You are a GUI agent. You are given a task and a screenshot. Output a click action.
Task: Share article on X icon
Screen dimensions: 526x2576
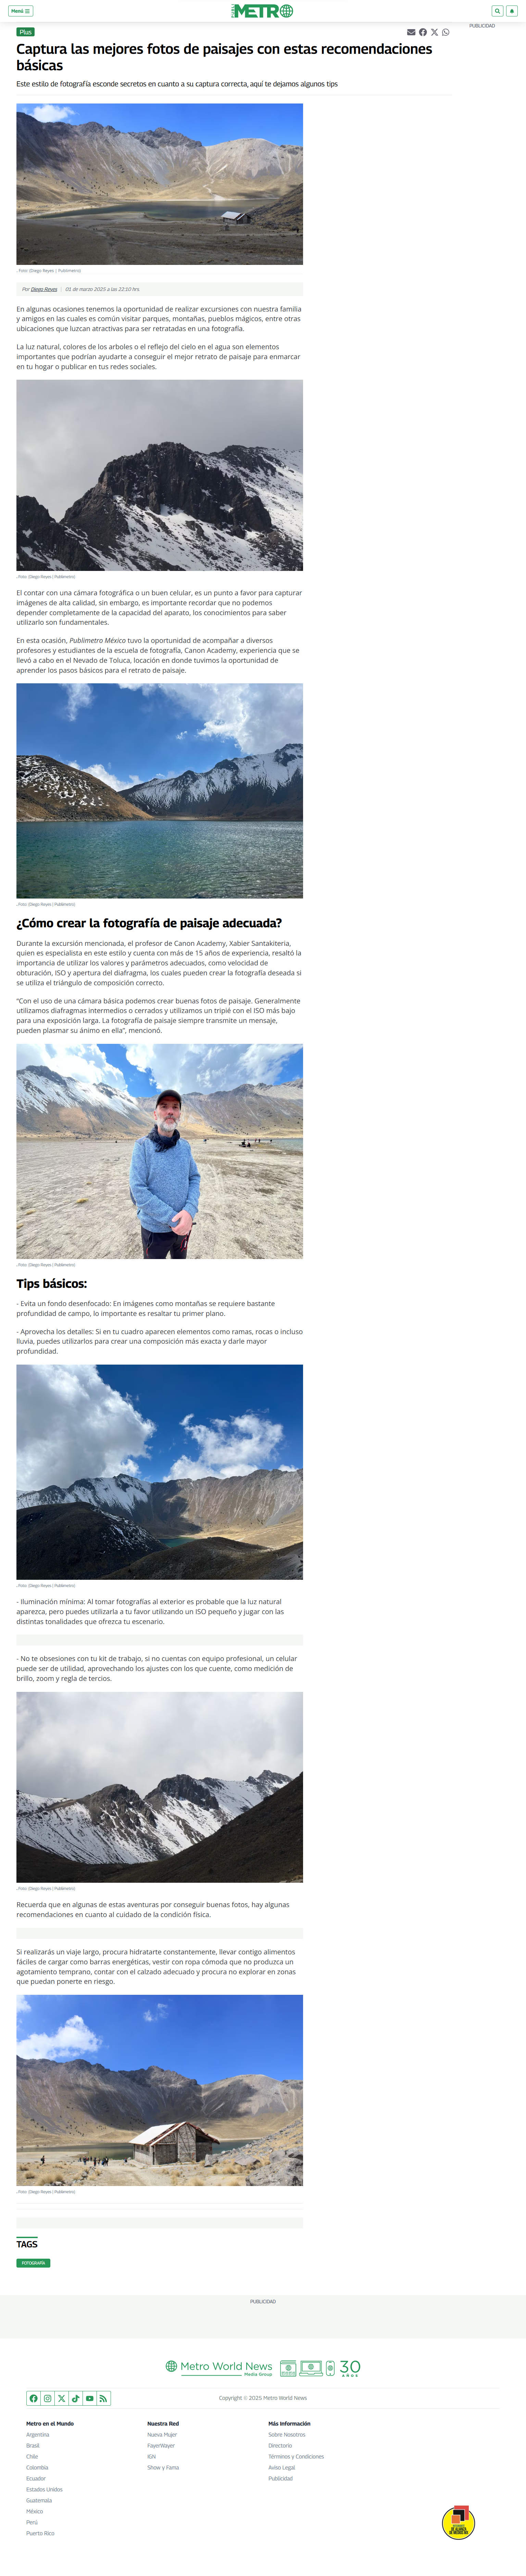point(434,32)
